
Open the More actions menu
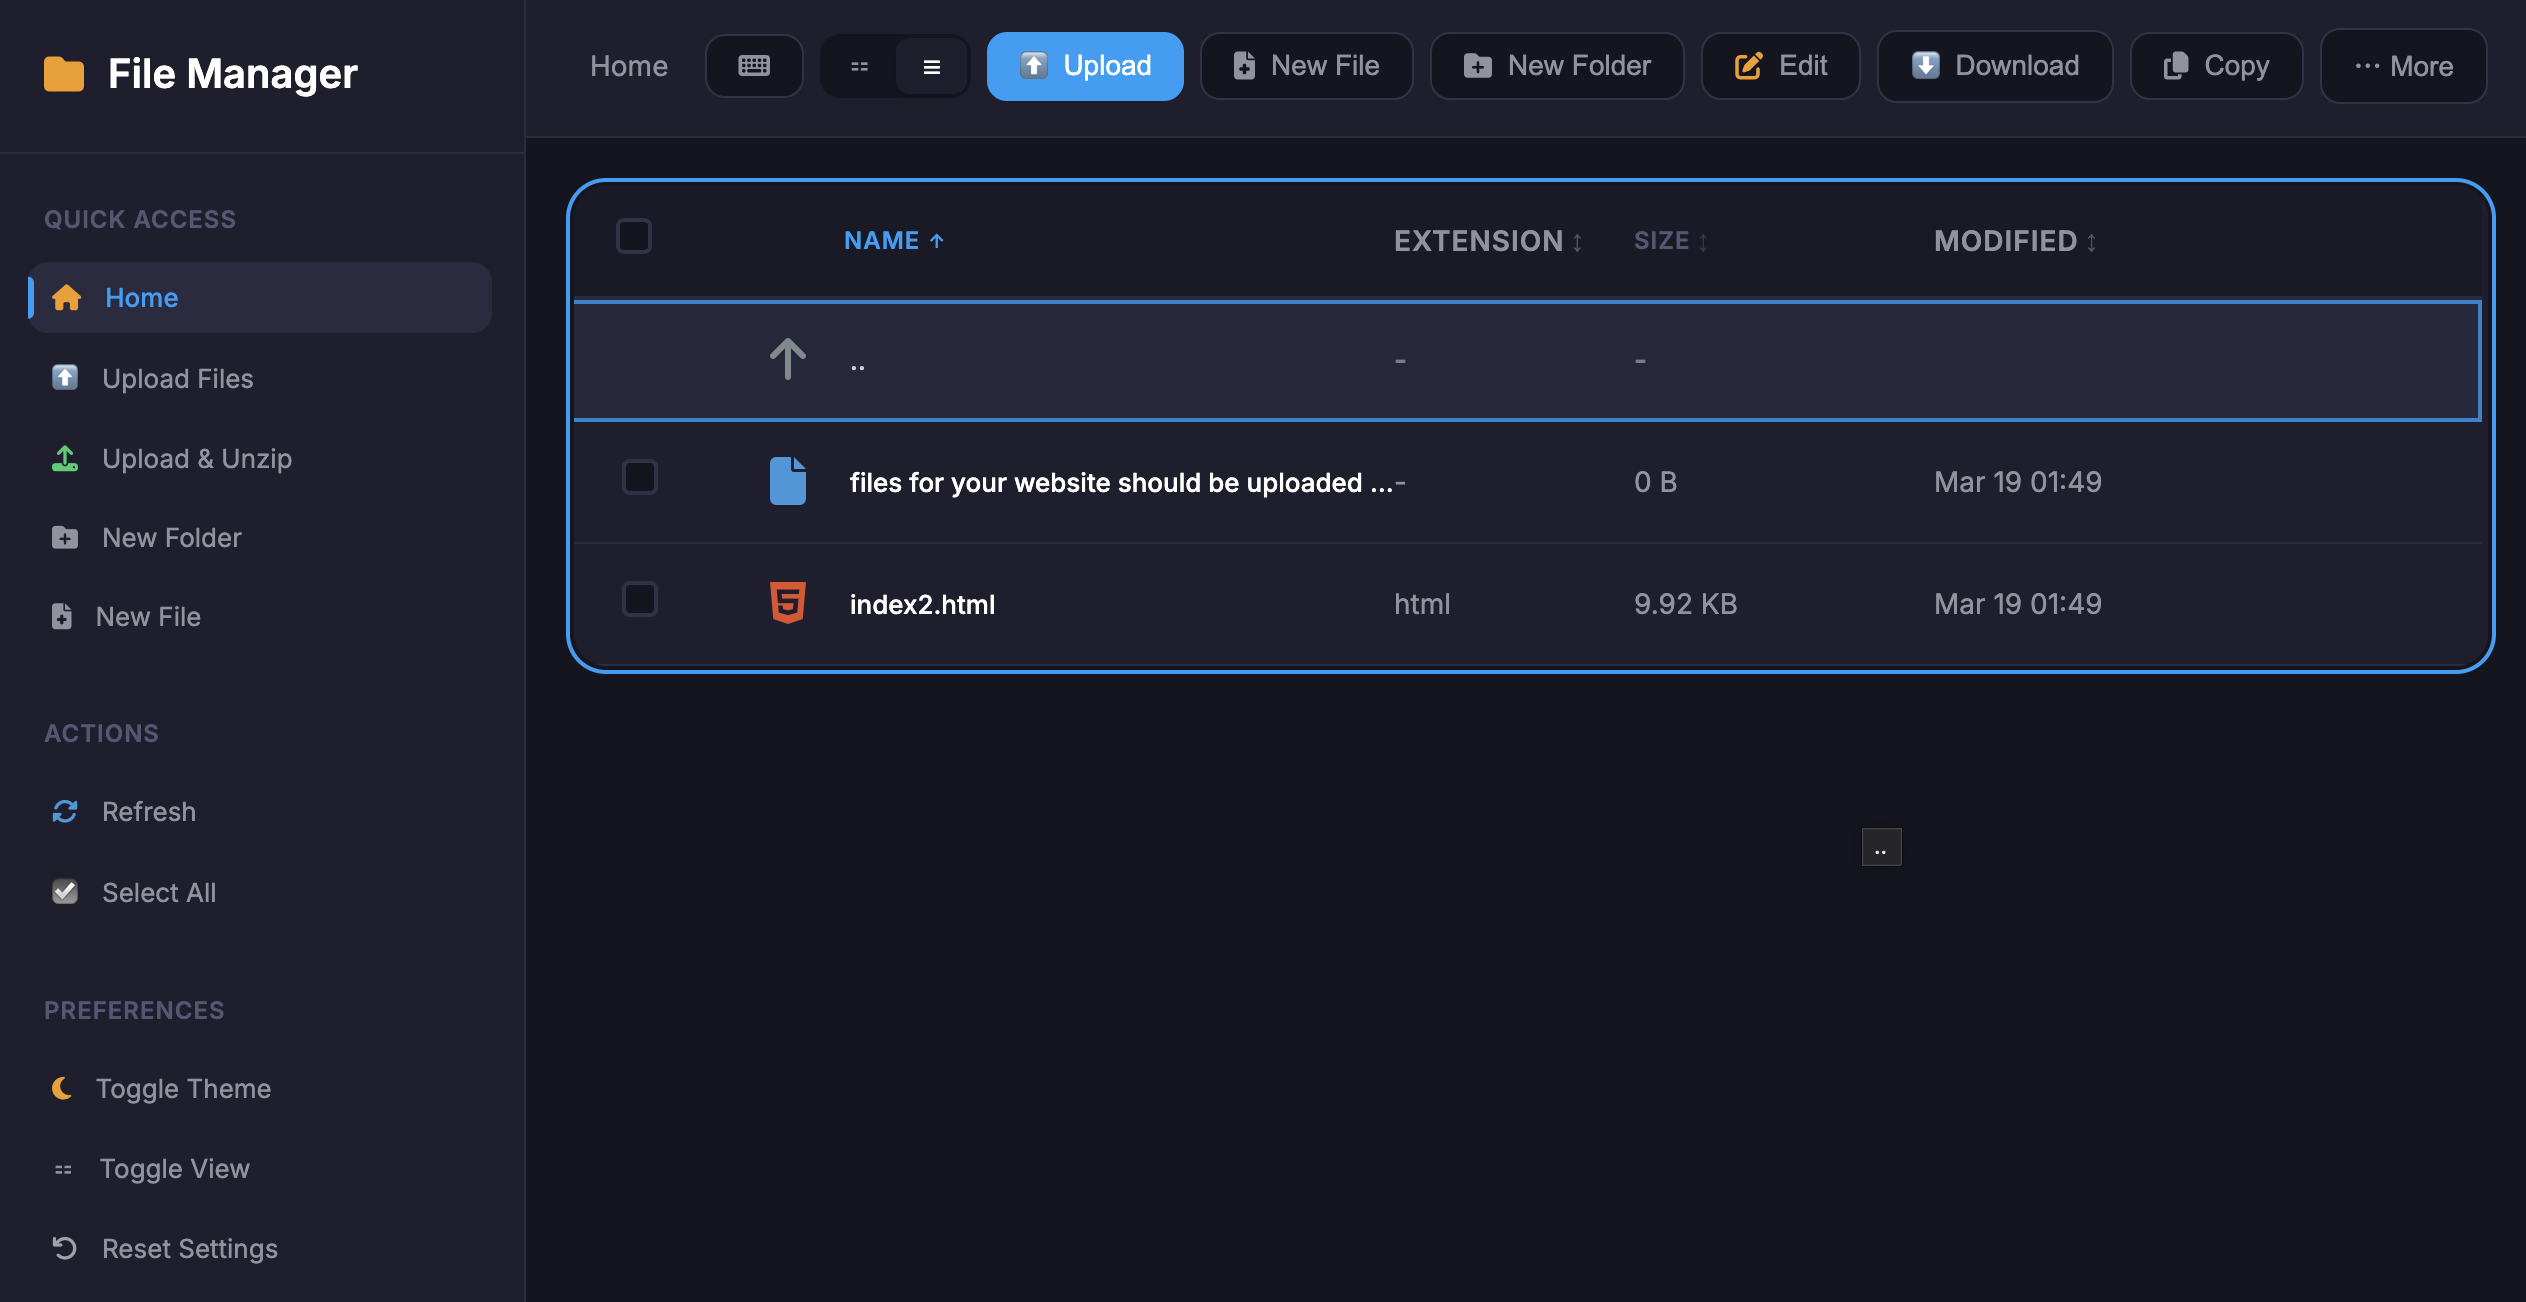[x=2403, y=66]
